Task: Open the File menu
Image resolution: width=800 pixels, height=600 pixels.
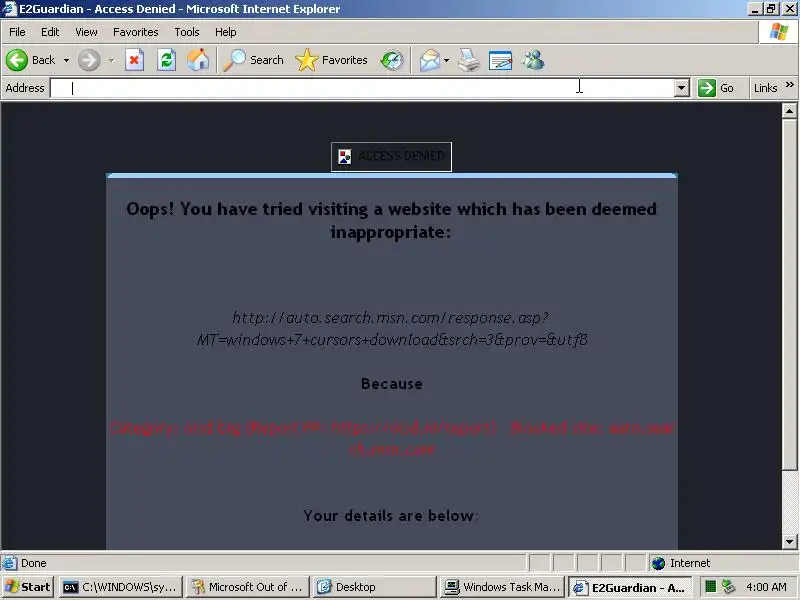Action: coord(17,32)
